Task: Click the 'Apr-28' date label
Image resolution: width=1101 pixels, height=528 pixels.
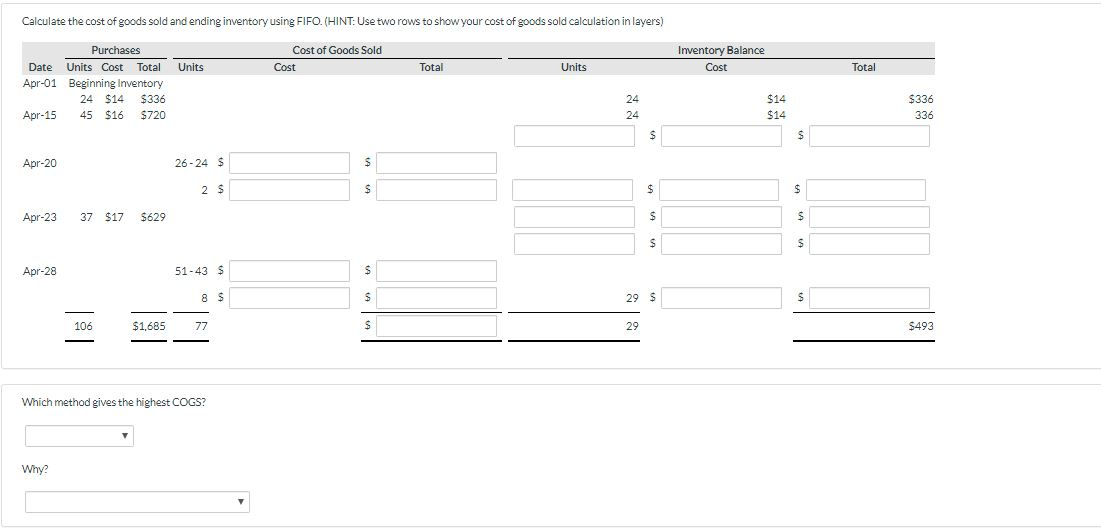Action: pos(40,271)
